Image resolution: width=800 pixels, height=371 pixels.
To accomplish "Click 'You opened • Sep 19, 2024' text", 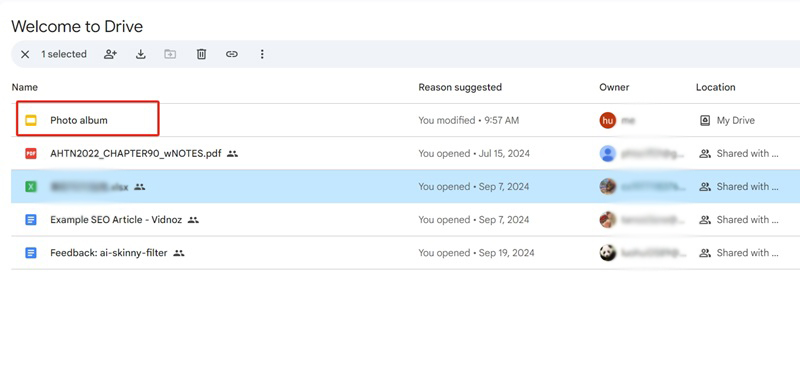I will tap(477, 253).
